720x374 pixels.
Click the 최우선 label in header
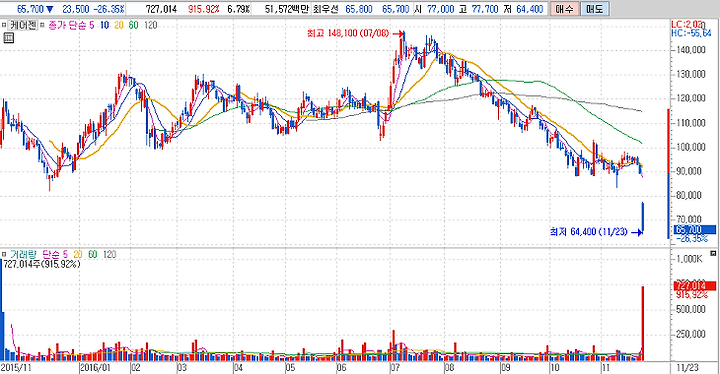(x=325, y=9)
